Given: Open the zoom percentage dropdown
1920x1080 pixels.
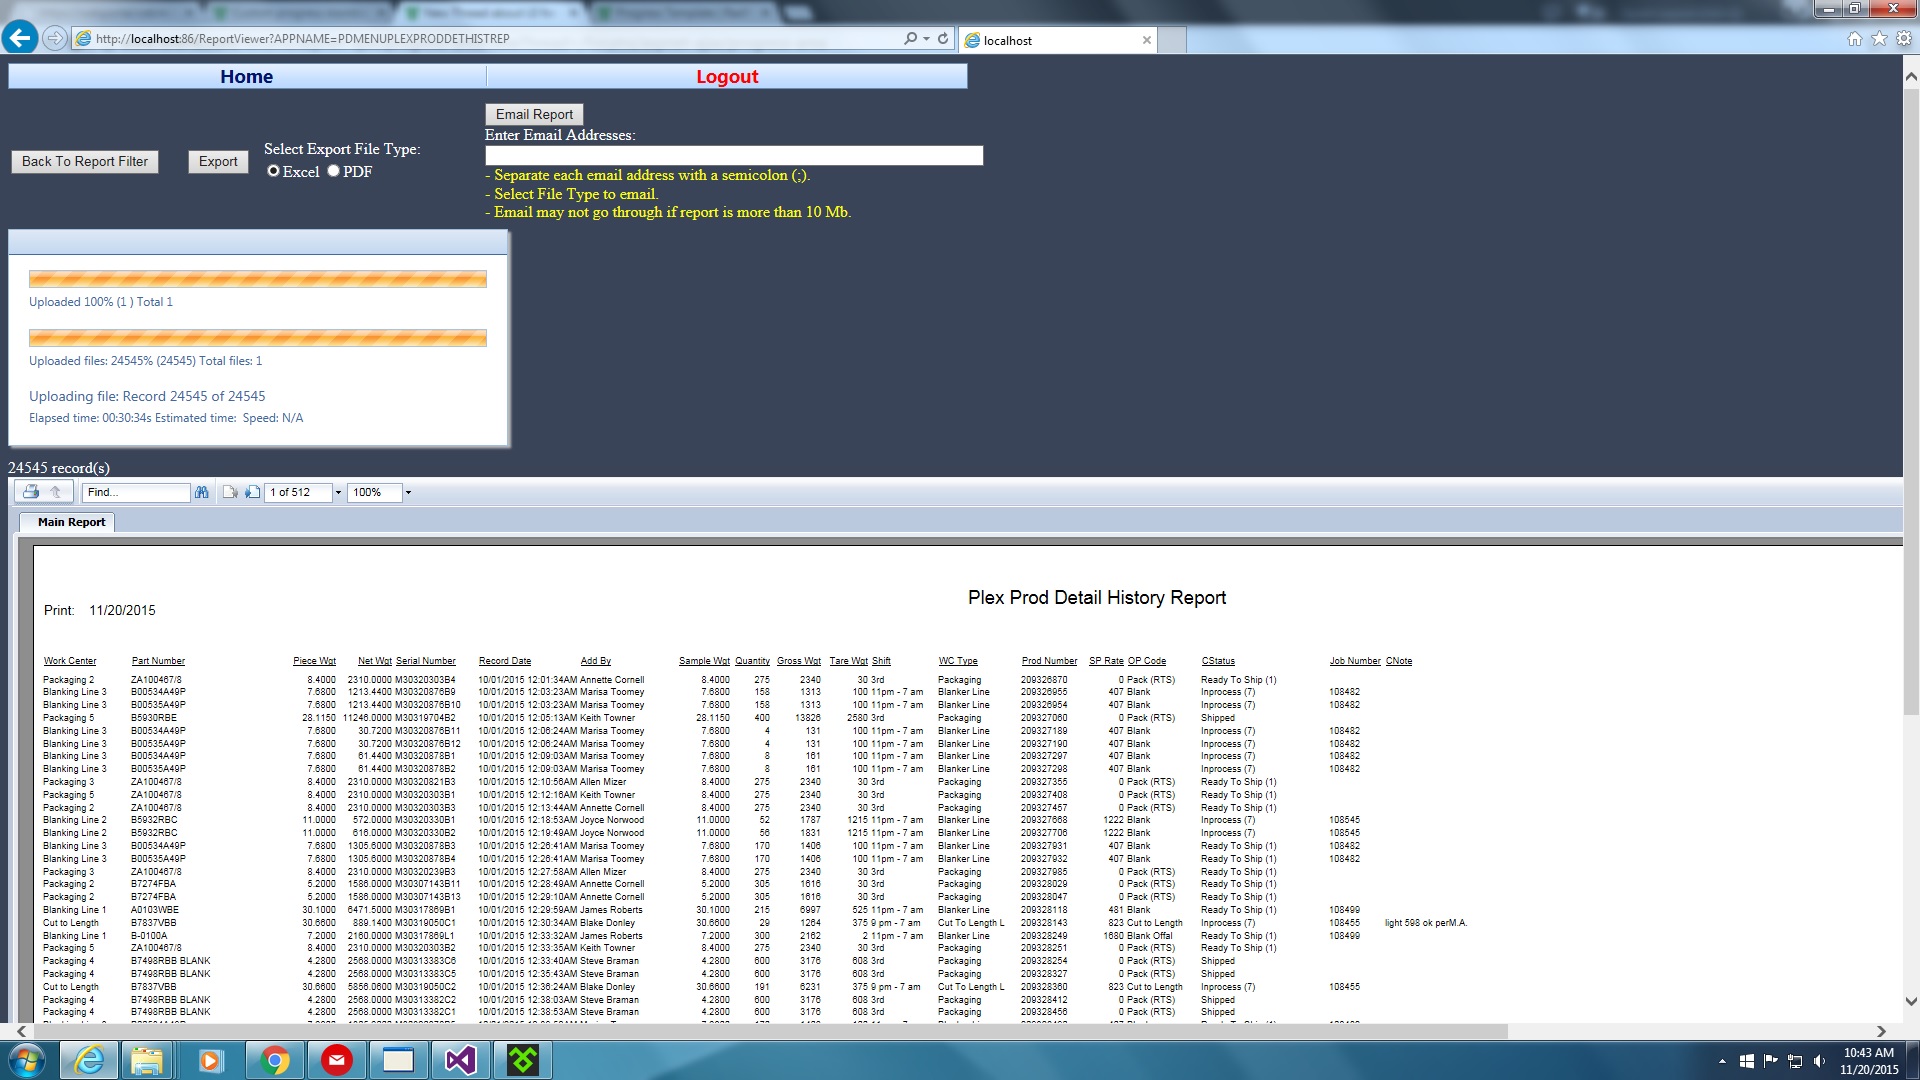Looking at the screenshot, I should point(408,492).
